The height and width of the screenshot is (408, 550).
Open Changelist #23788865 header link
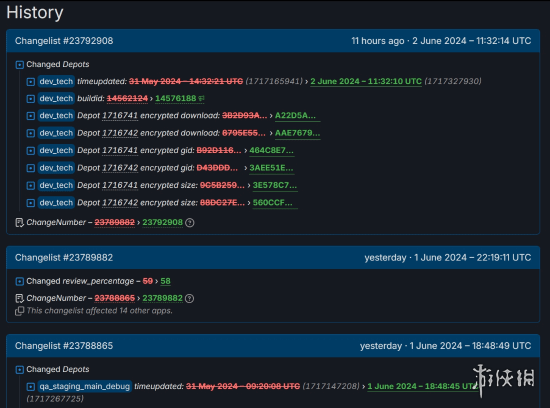tap(64, 346)
